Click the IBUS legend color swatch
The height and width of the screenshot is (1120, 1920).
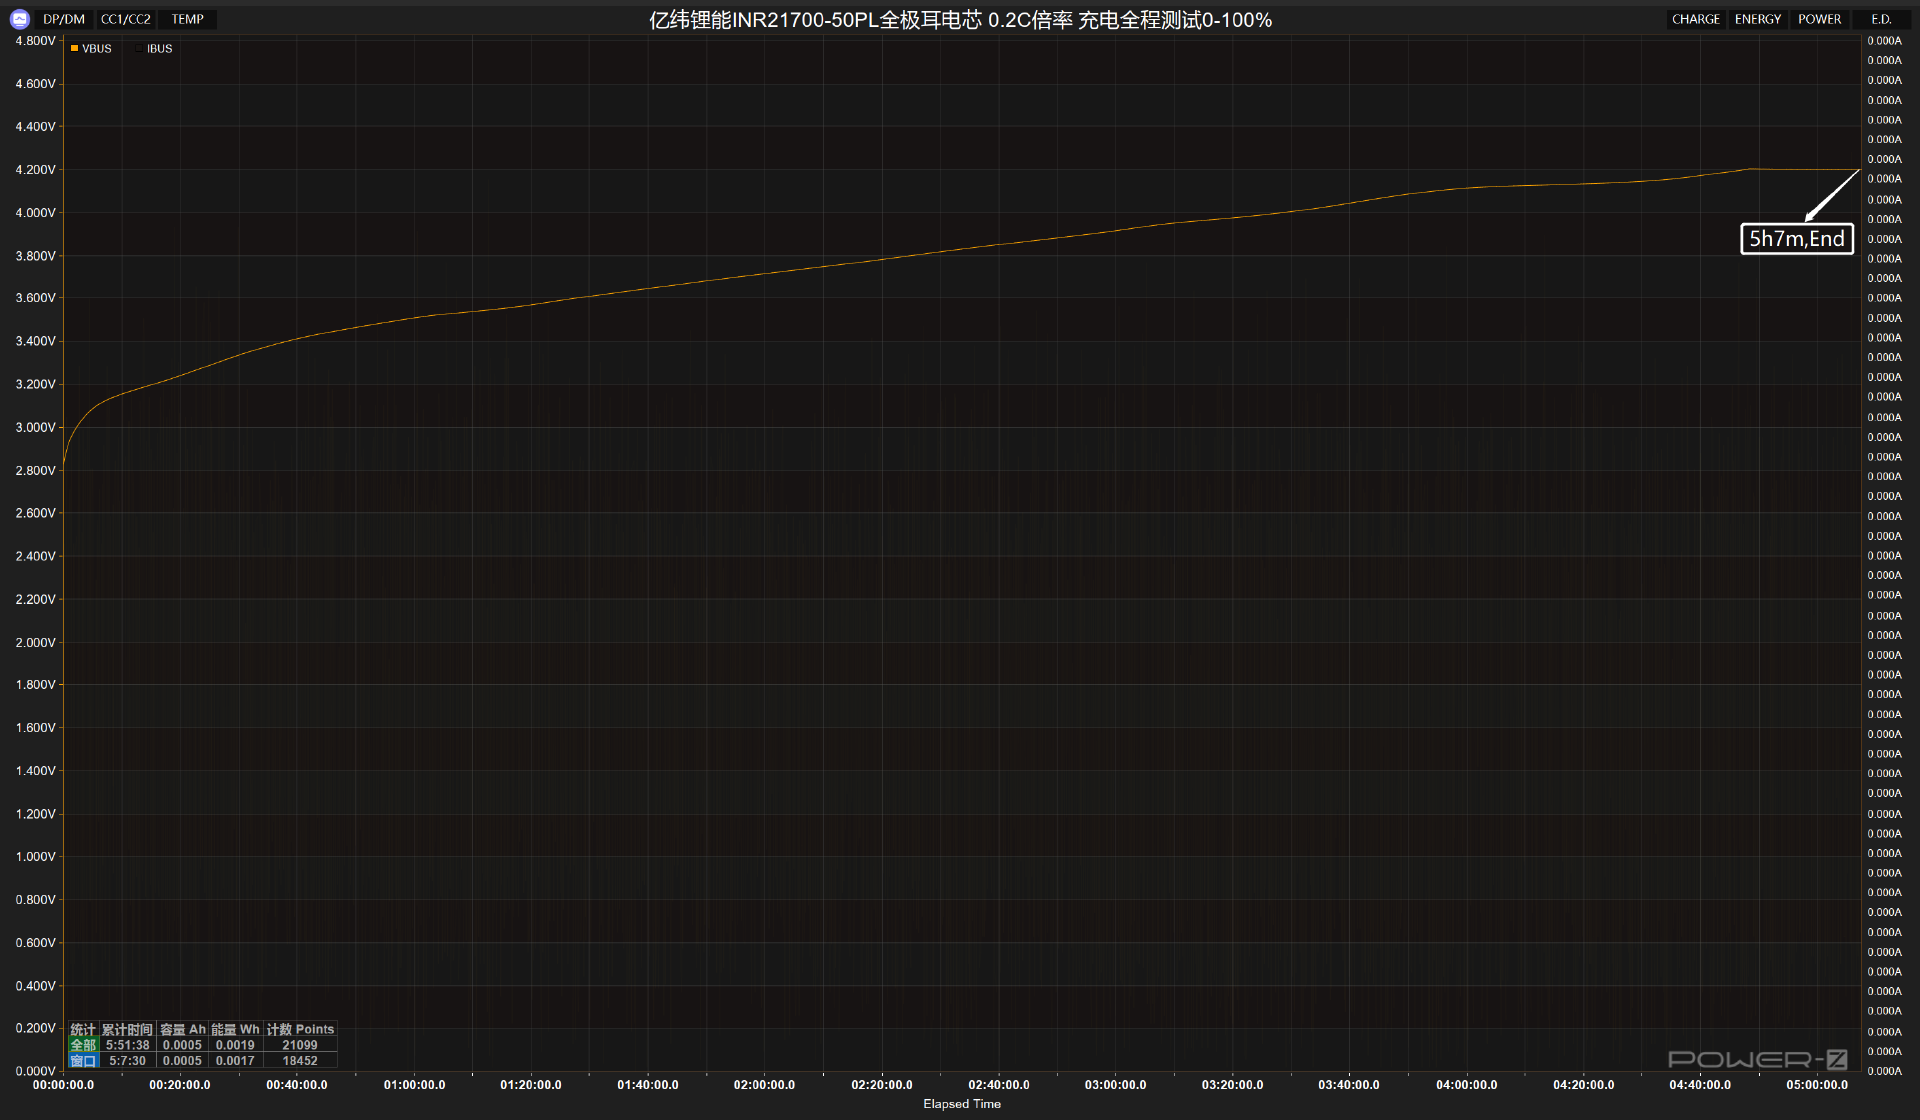click(x=140, y=48)
